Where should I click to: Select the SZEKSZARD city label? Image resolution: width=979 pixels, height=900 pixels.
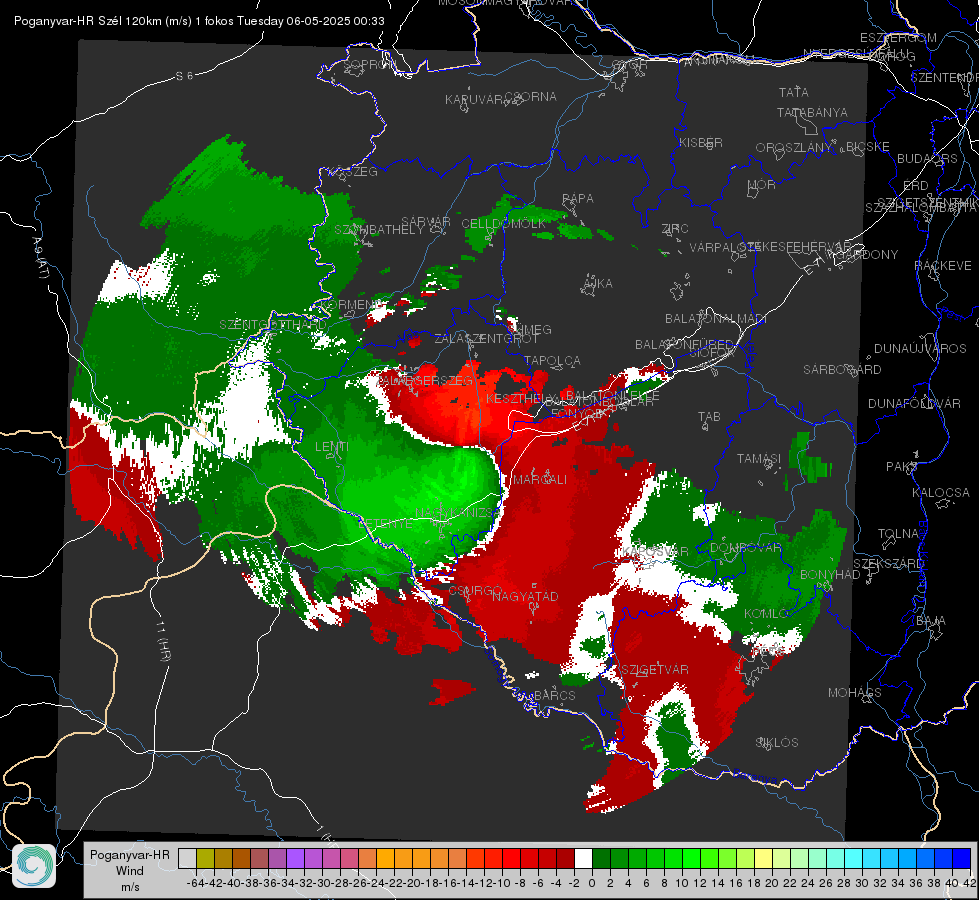(889, 564)
